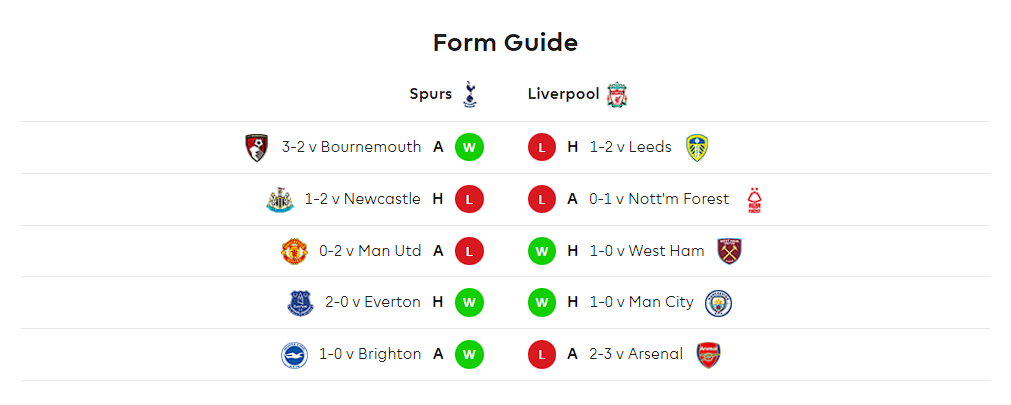This screenshot has height=405, width=1011.
Task: Click the red L badge for Leeds match
Action: pyautogui.click(x=542, y=148)
